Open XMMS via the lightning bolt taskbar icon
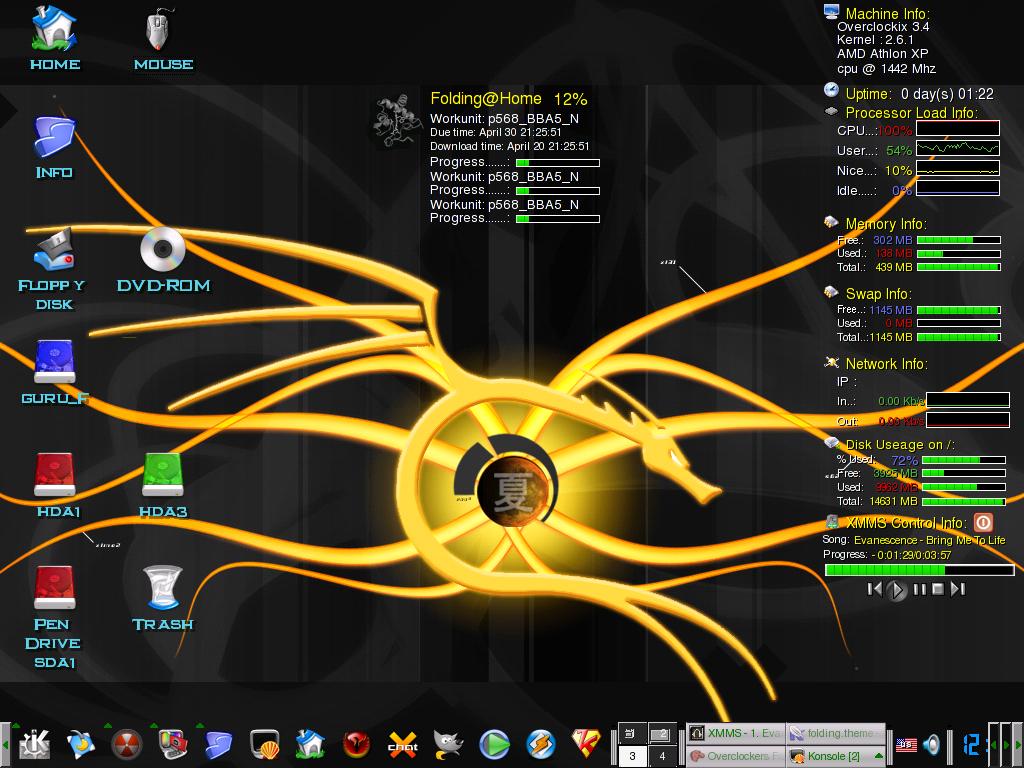 [x=538, y=744]
